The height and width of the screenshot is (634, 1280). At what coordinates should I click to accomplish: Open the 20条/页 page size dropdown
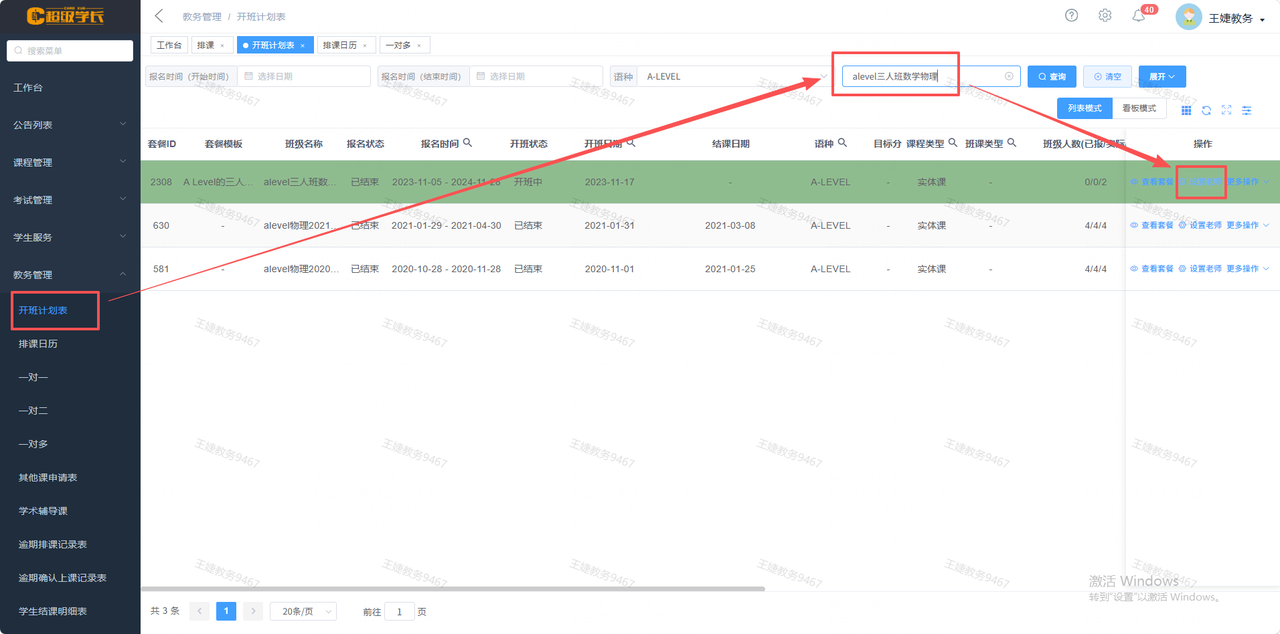point(303,611)
